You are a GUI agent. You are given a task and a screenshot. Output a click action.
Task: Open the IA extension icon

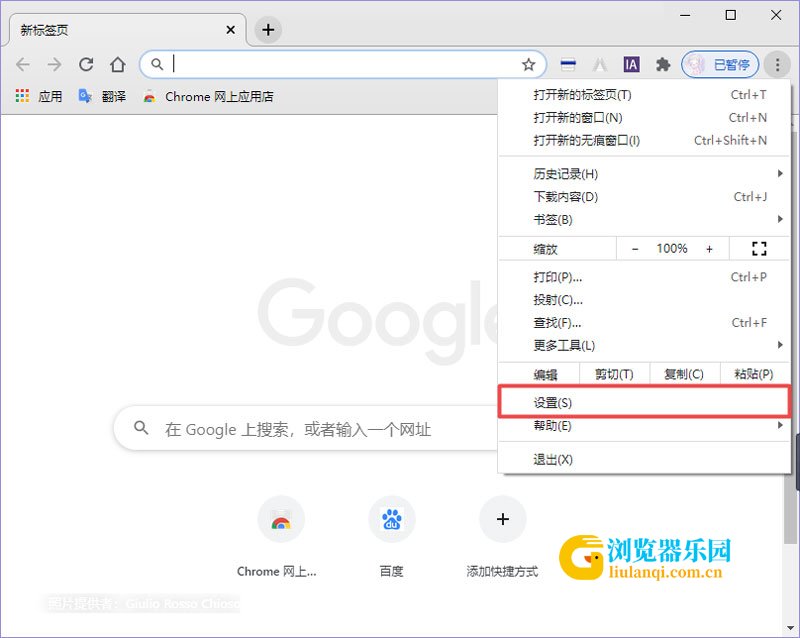(632, 64)
